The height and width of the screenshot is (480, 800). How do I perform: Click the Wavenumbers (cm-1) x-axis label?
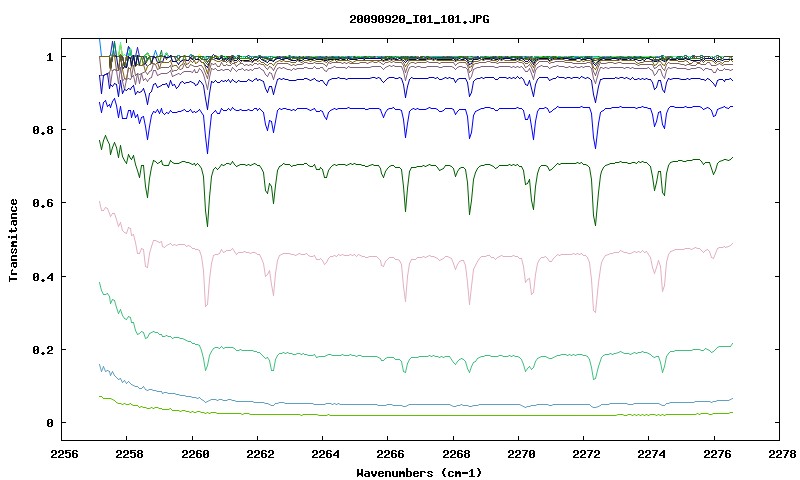[419, 473]
